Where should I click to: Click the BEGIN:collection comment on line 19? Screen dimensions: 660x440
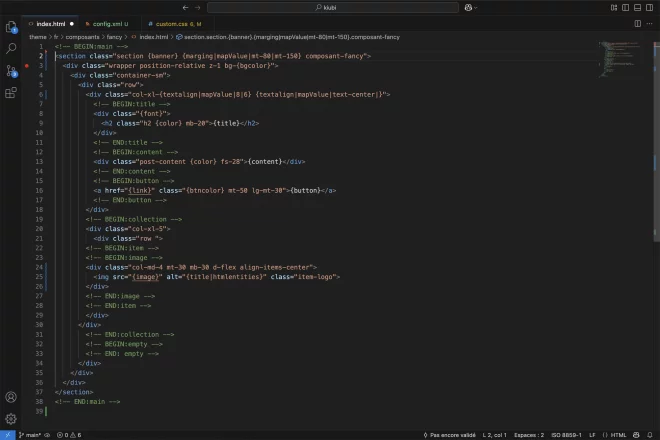pyautogui.click(x=134, y=219)
